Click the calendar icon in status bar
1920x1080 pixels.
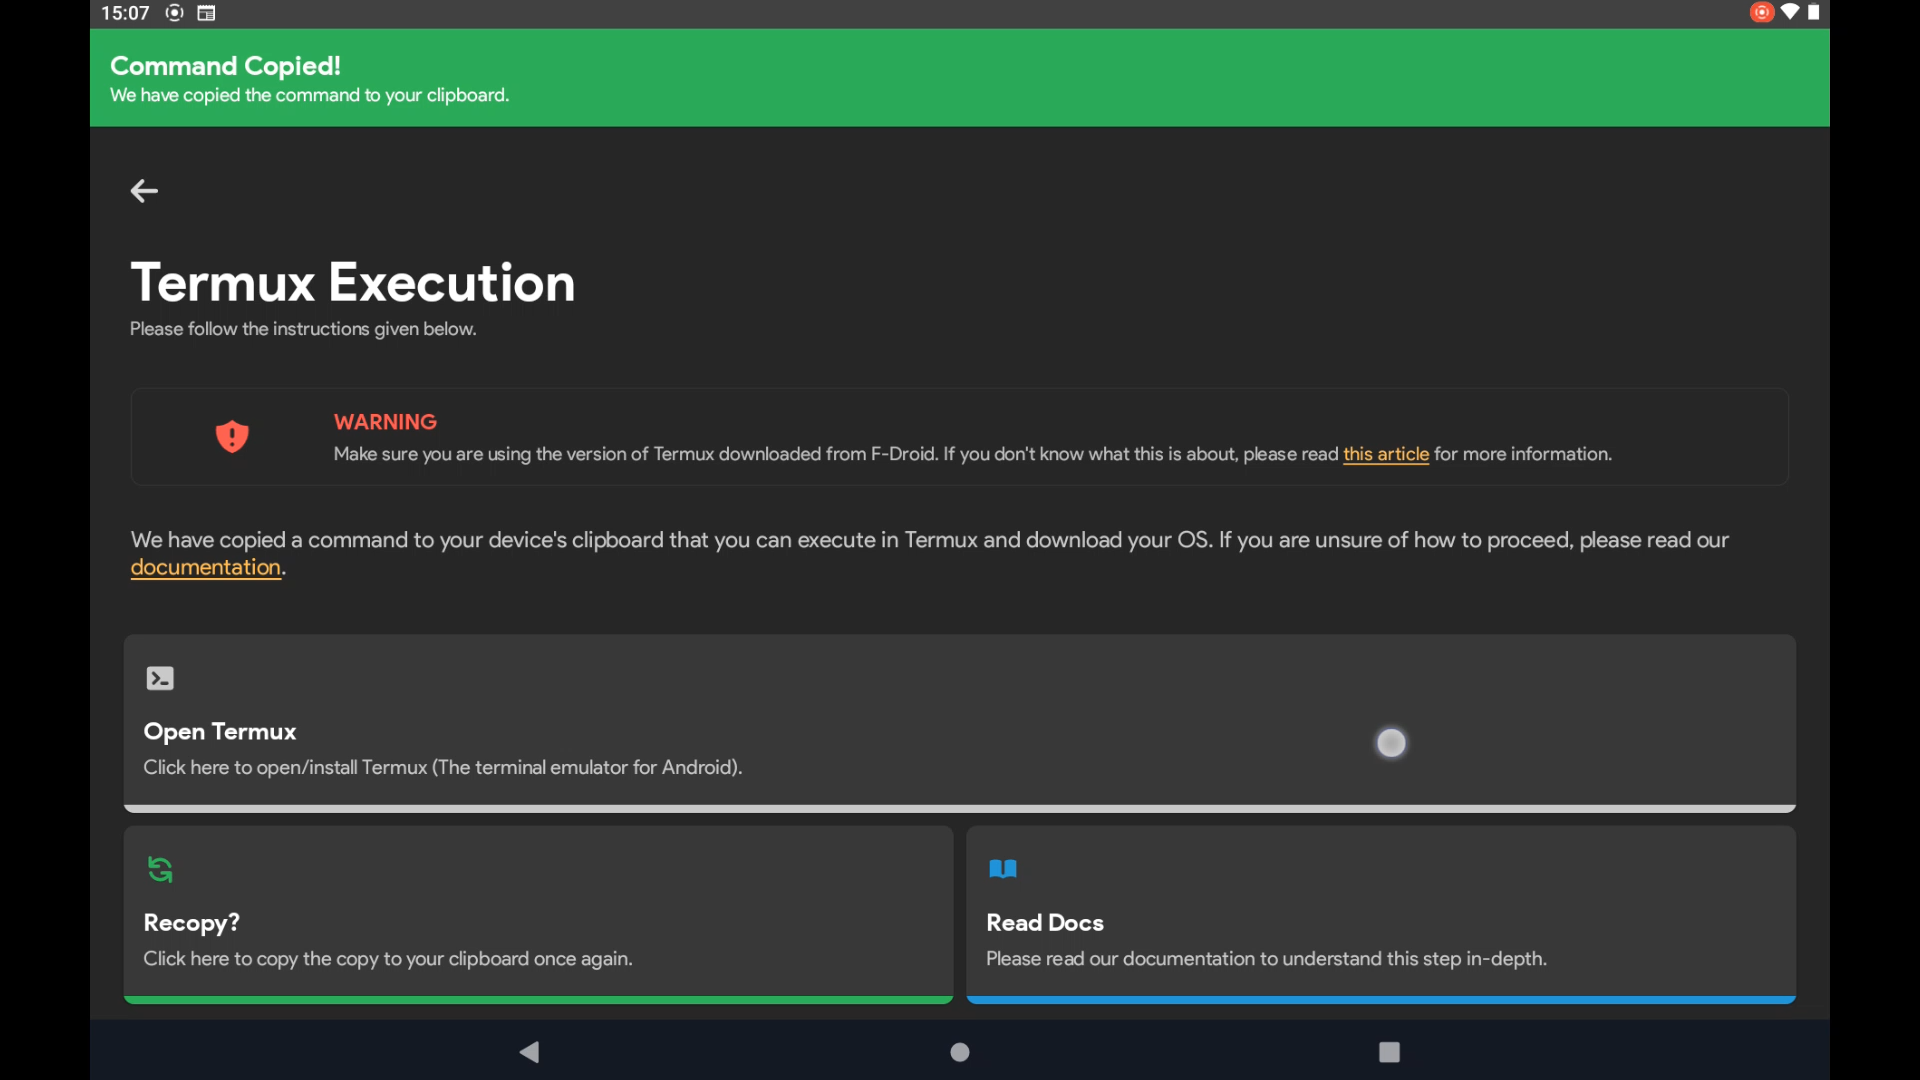(206, 13)
